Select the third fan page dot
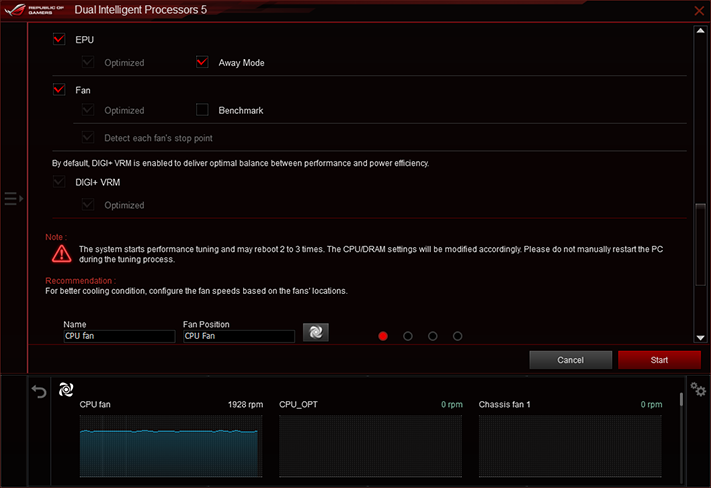The width and height of the screenshot is (711, 488). (433, 336)
